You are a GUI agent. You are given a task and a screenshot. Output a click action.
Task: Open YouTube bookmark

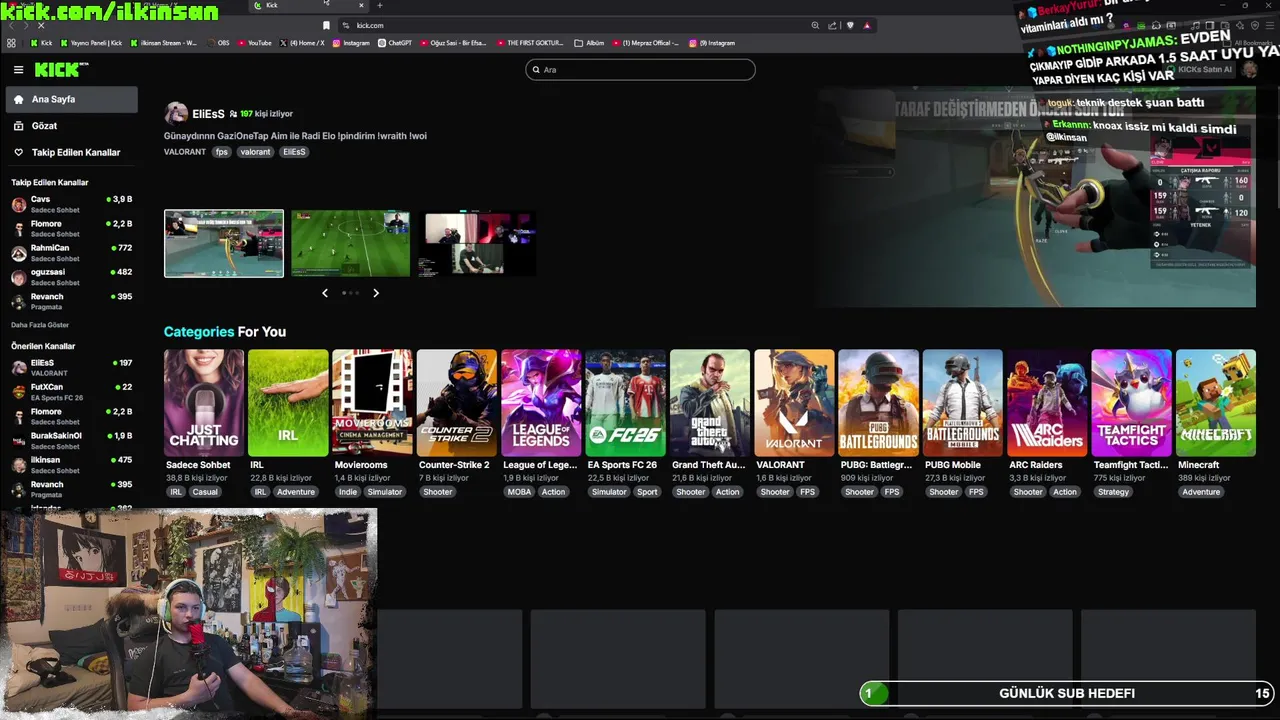pyautogui.click(x=254, y=43)
